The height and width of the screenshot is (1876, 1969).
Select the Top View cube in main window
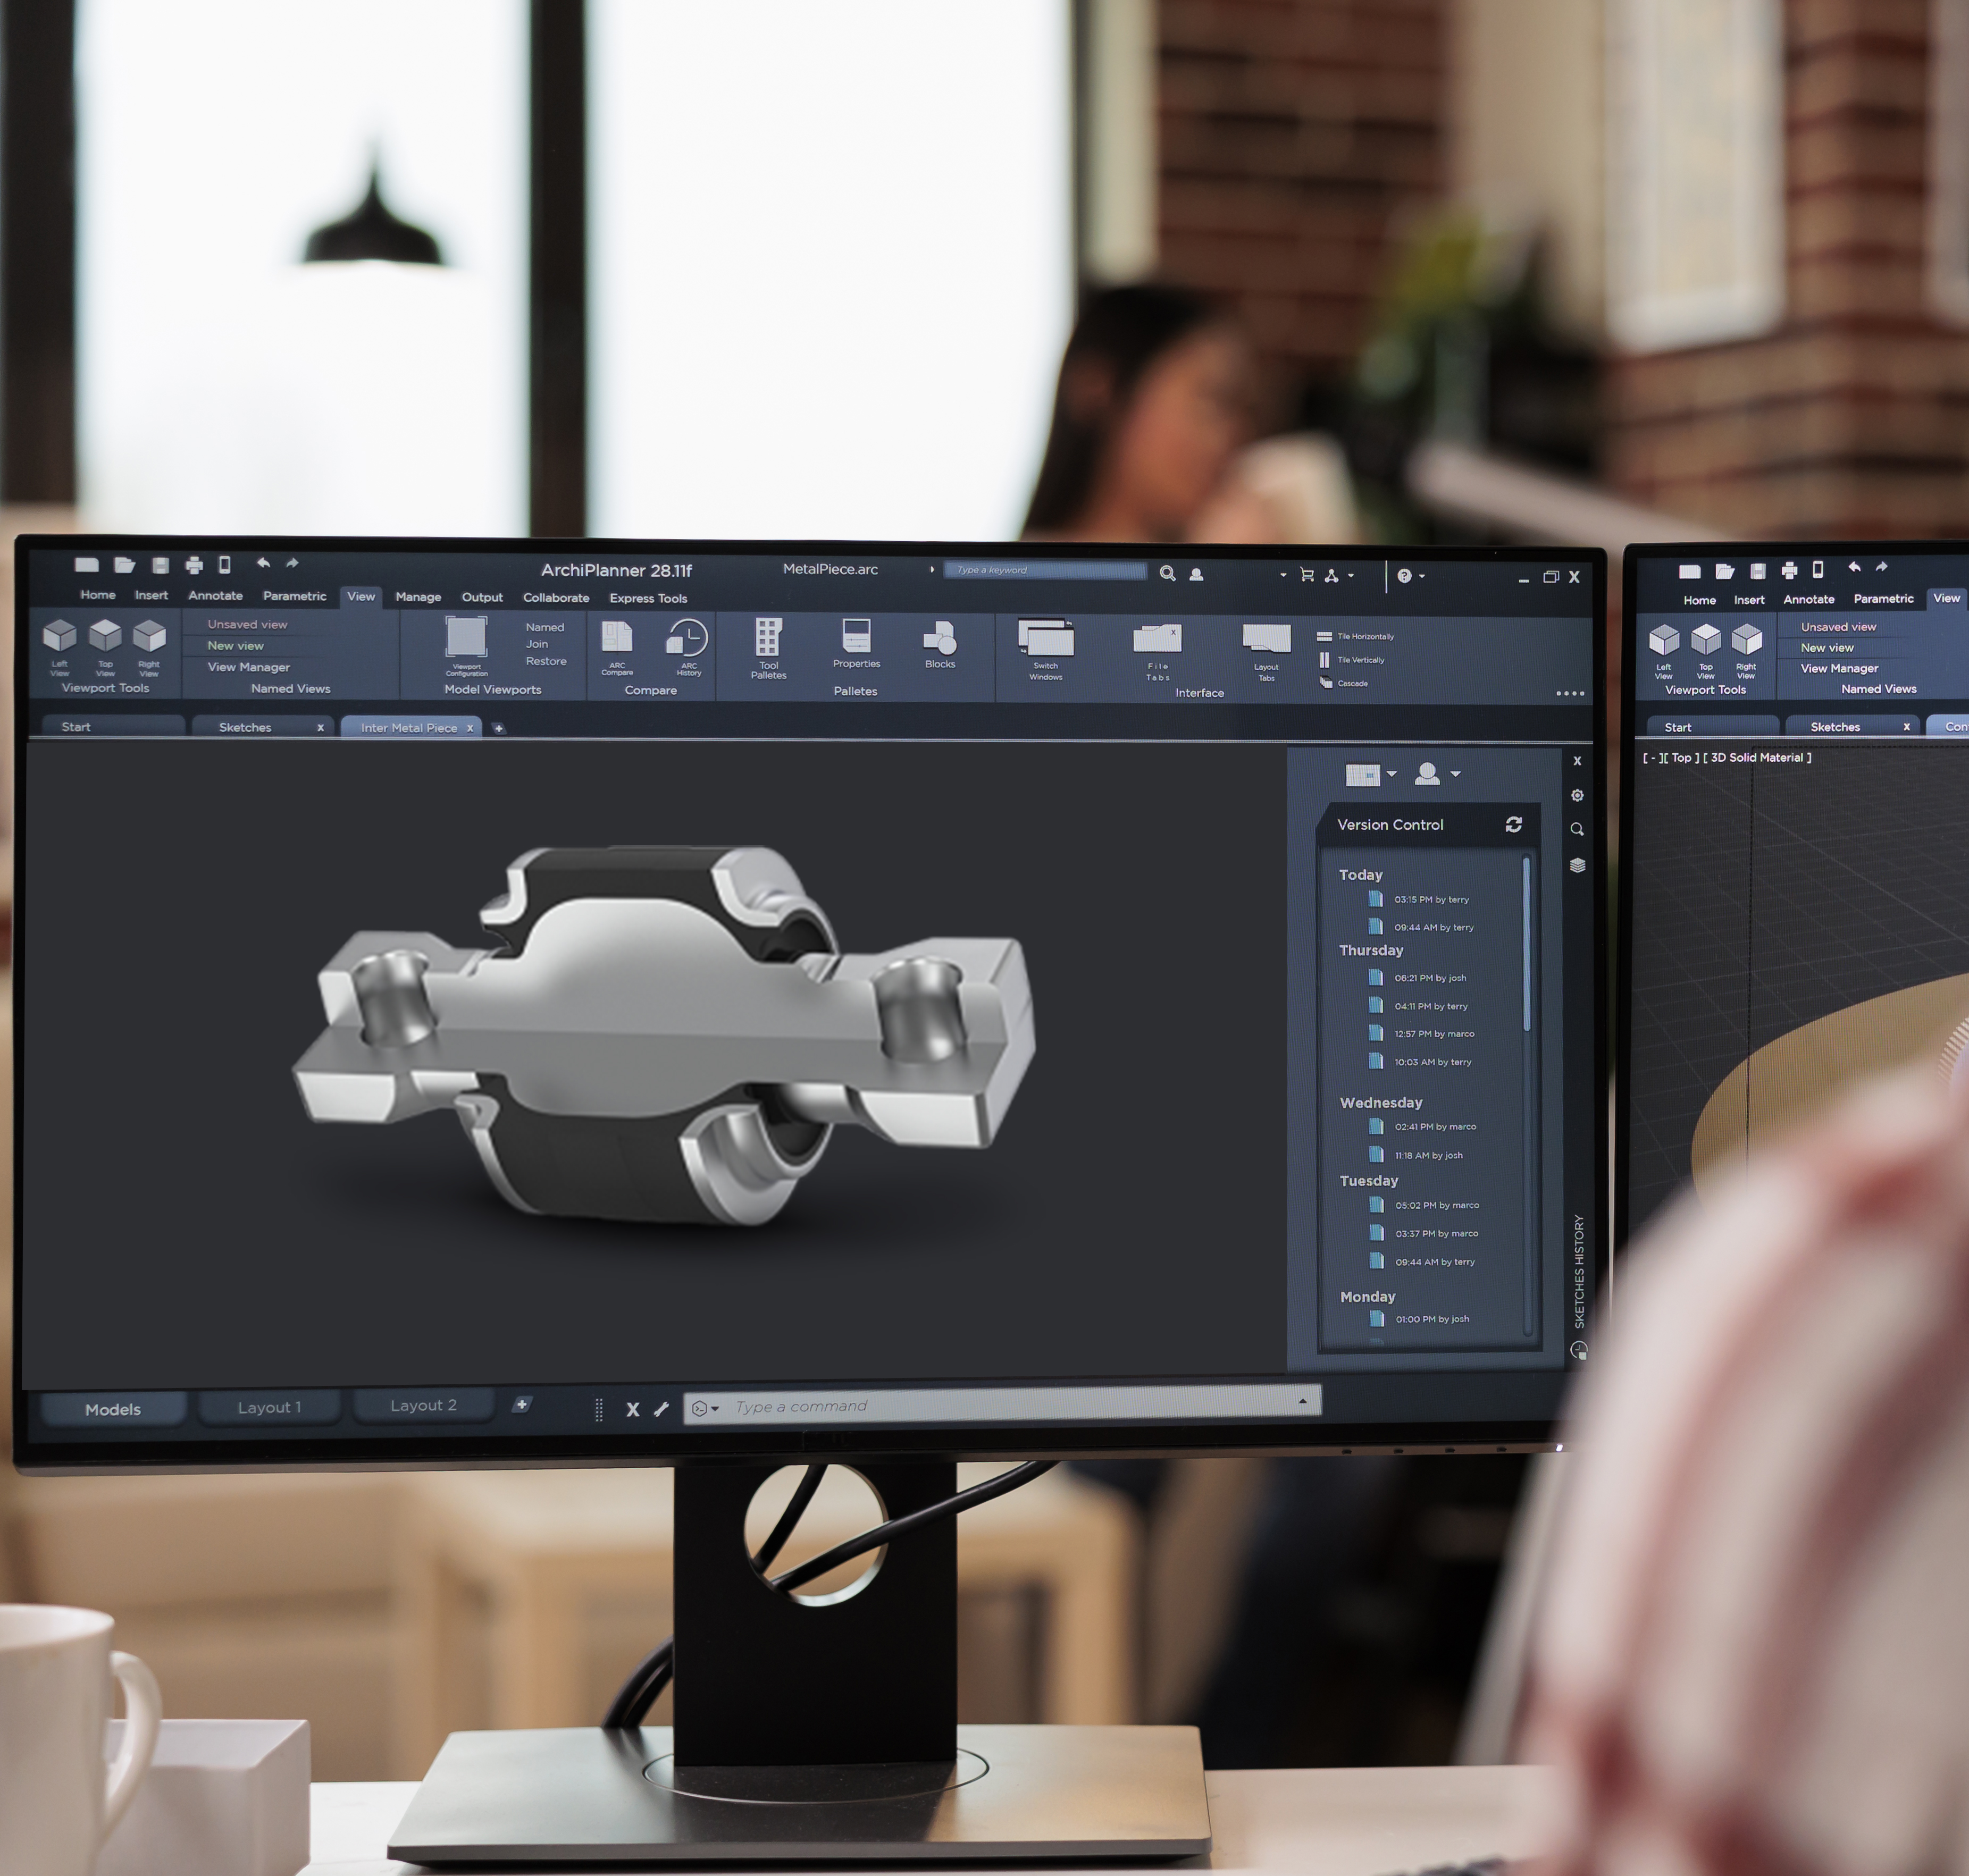click(105, 635)
